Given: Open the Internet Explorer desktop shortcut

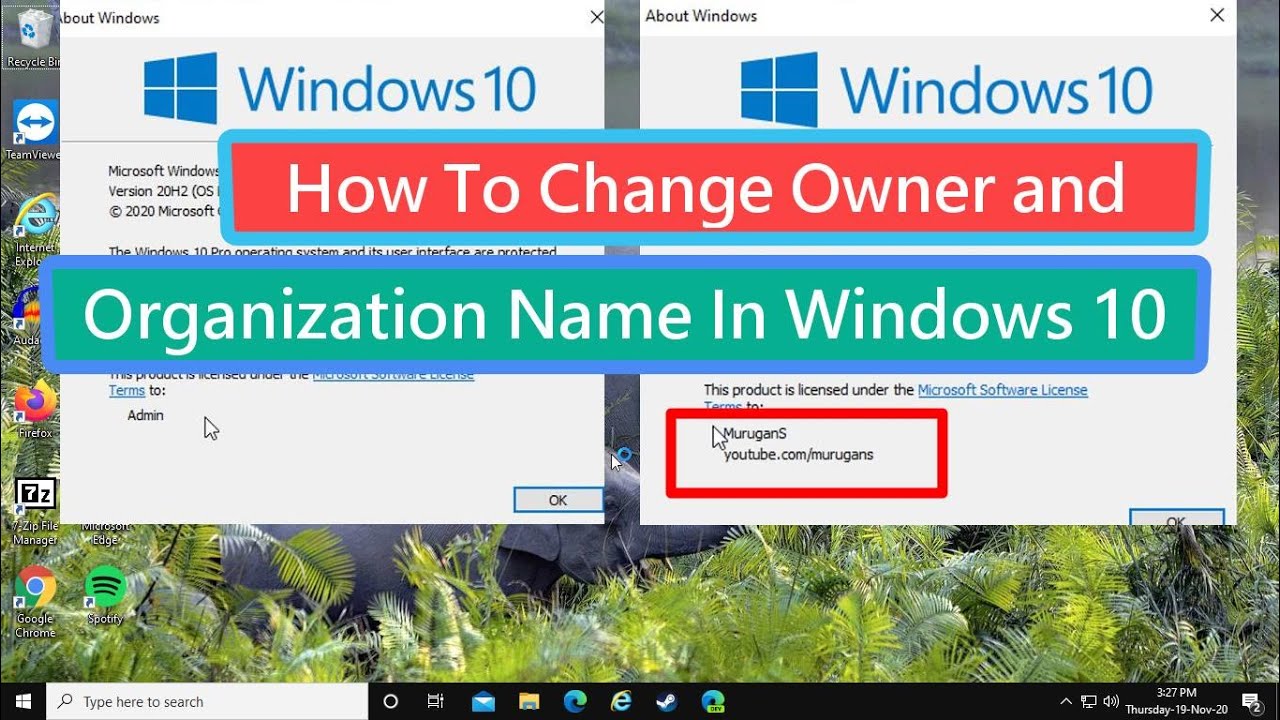Looking at the screenshot, I should tap(34, 230).
